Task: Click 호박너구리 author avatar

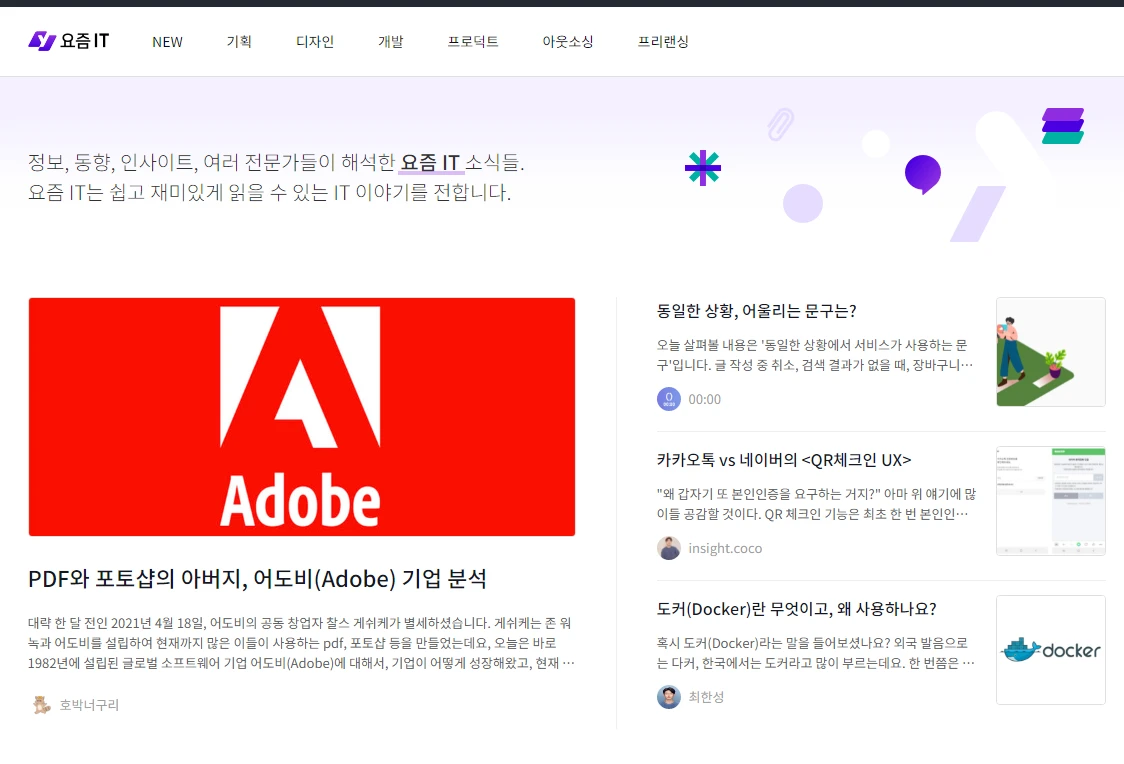Action: tap(42, 705)
